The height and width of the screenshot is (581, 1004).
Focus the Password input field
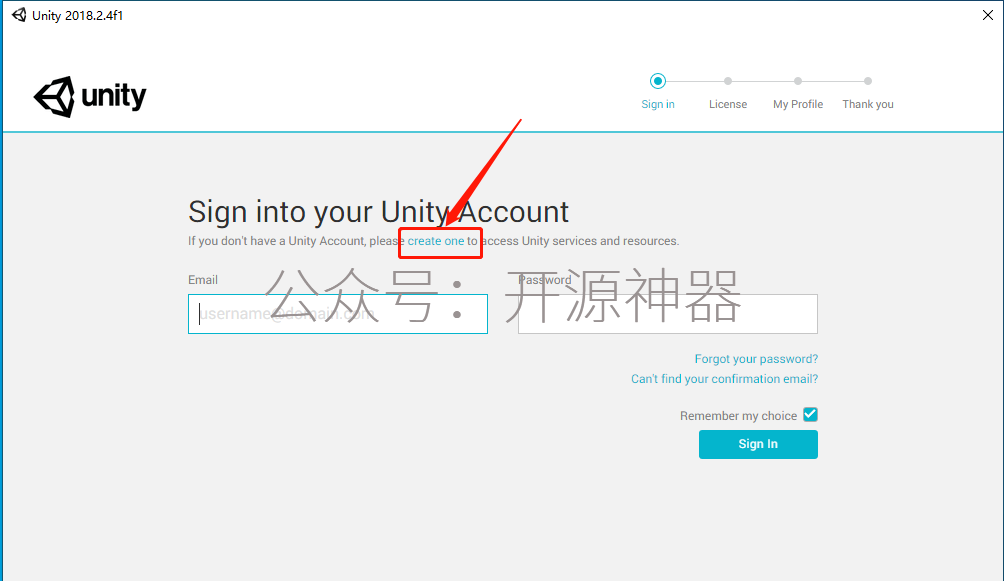click(668, 314)
